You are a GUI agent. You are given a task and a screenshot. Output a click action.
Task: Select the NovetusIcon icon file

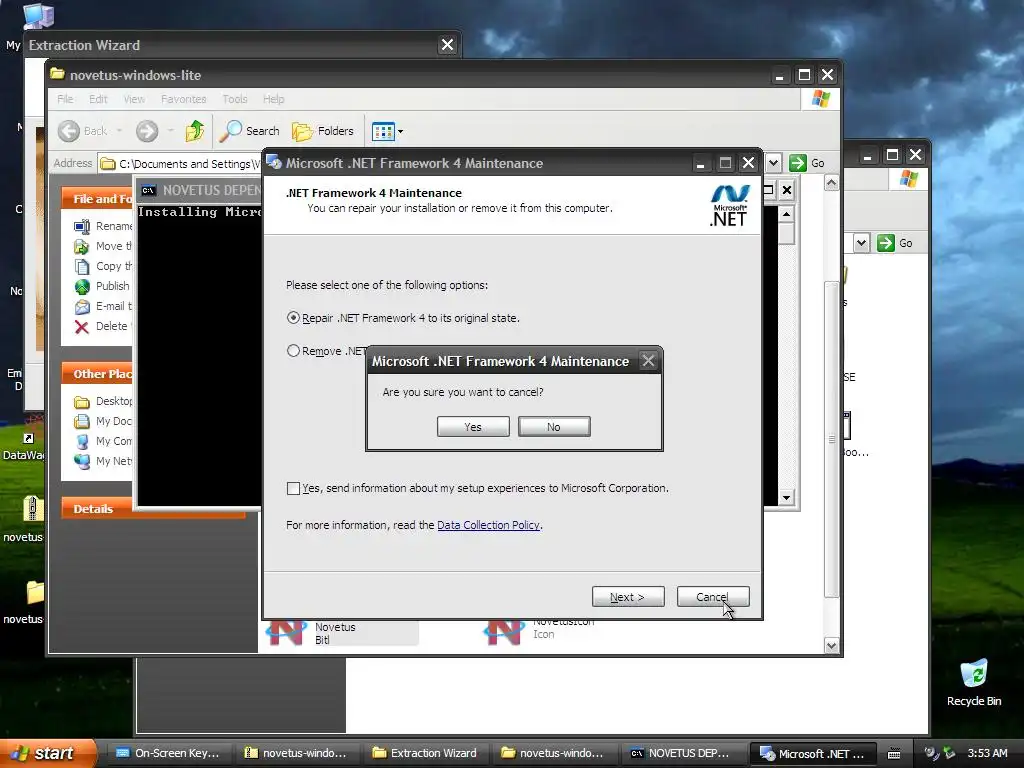504,632
